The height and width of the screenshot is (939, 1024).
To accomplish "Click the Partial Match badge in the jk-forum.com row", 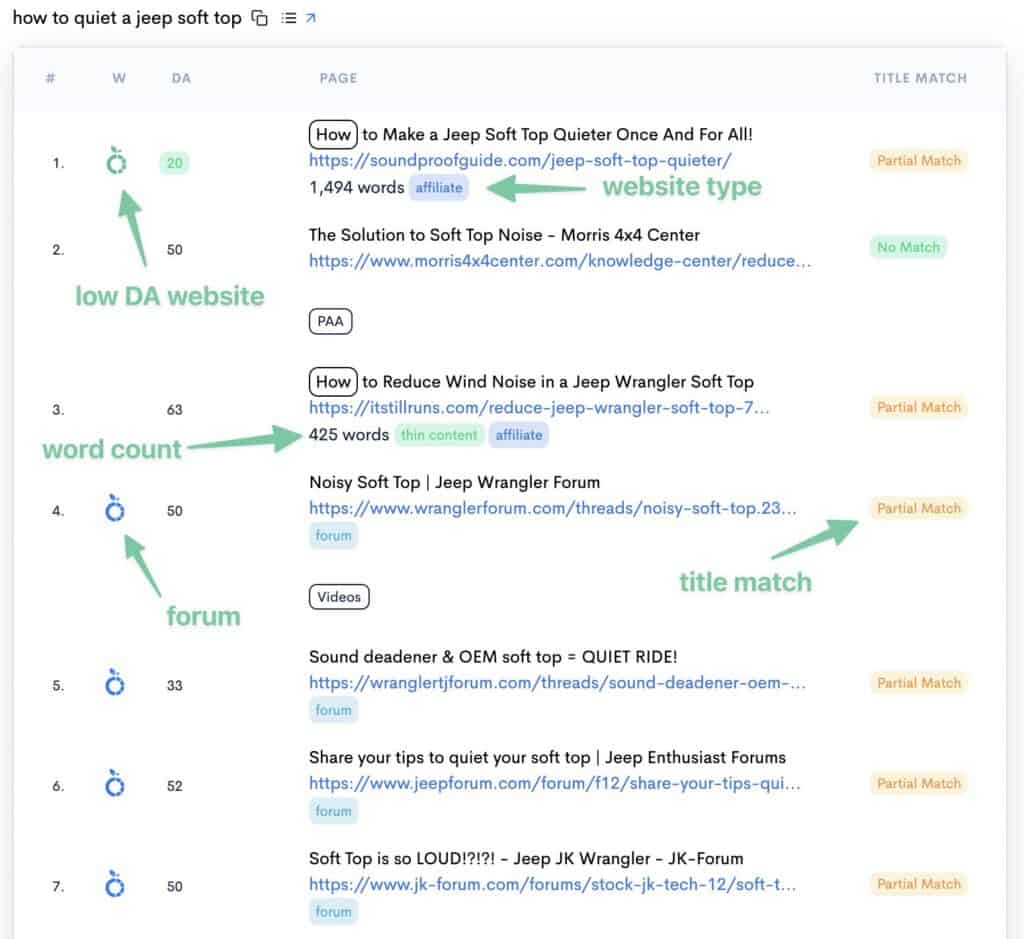I will pyautogui.click(x=919, y=884).
